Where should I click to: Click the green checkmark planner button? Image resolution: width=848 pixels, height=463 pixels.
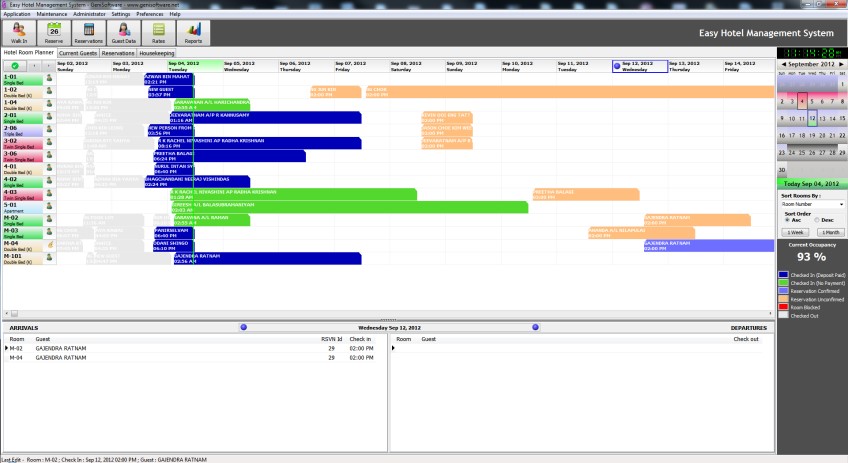15,66
